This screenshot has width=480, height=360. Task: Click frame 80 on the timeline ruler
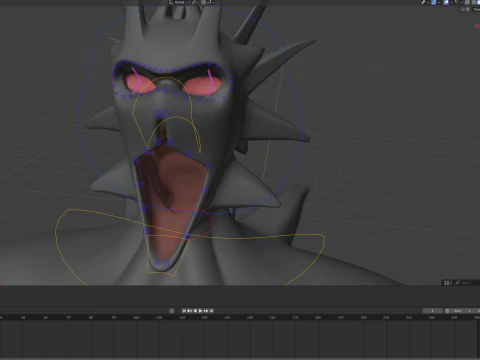[x=91, y=318]
